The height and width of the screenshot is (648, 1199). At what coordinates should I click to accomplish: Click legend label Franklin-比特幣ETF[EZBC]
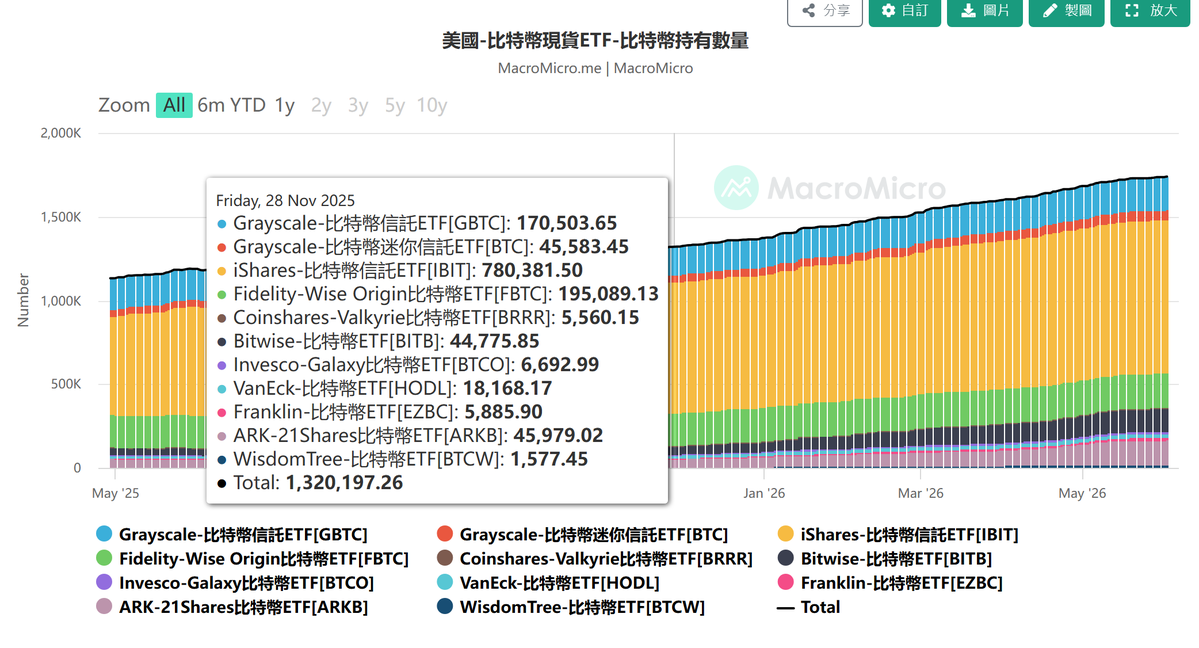(x=902, y=583)
